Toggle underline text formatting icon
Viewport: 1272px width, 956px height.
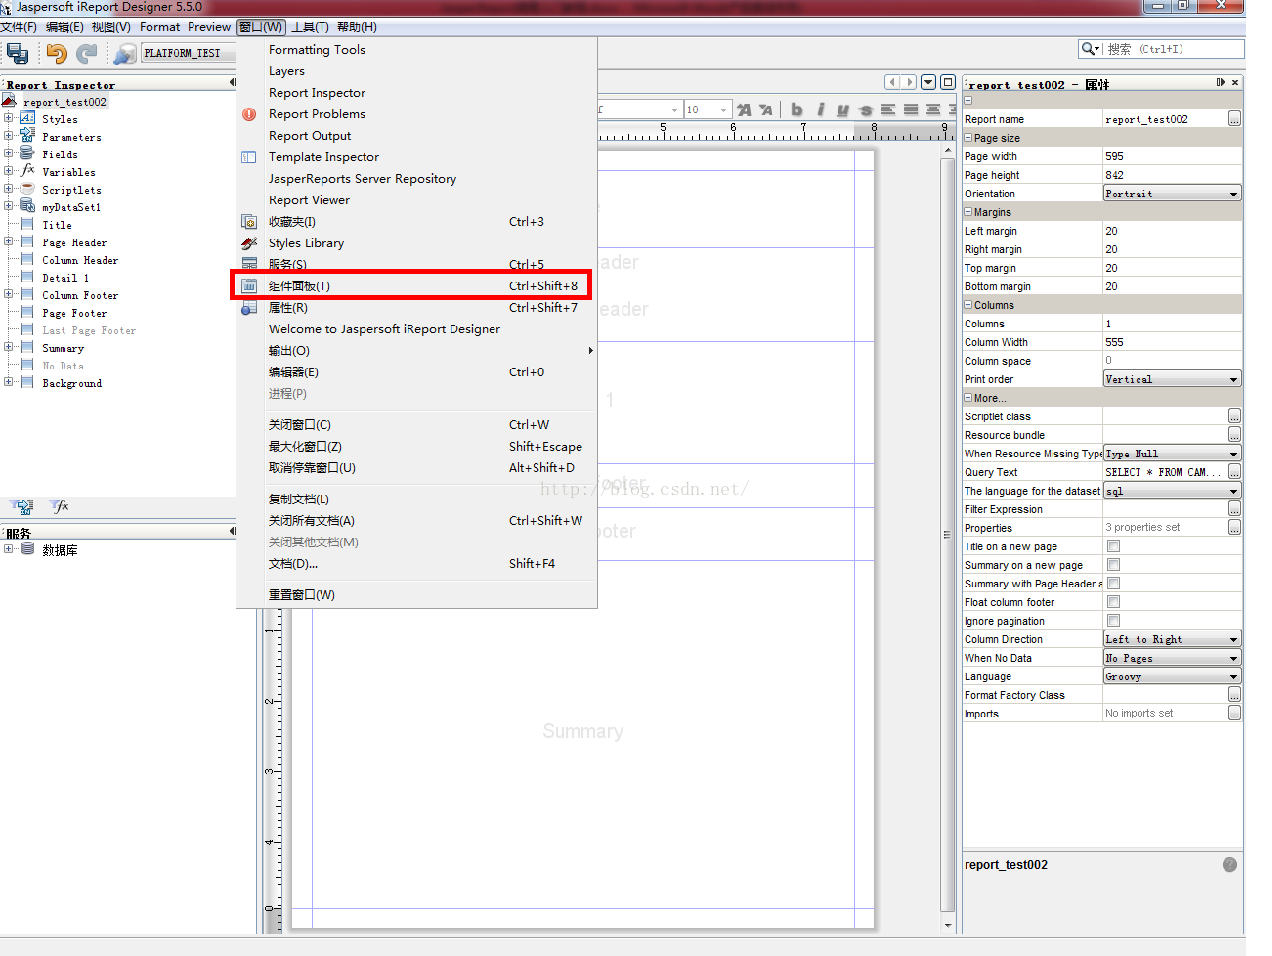pos(843,110)
